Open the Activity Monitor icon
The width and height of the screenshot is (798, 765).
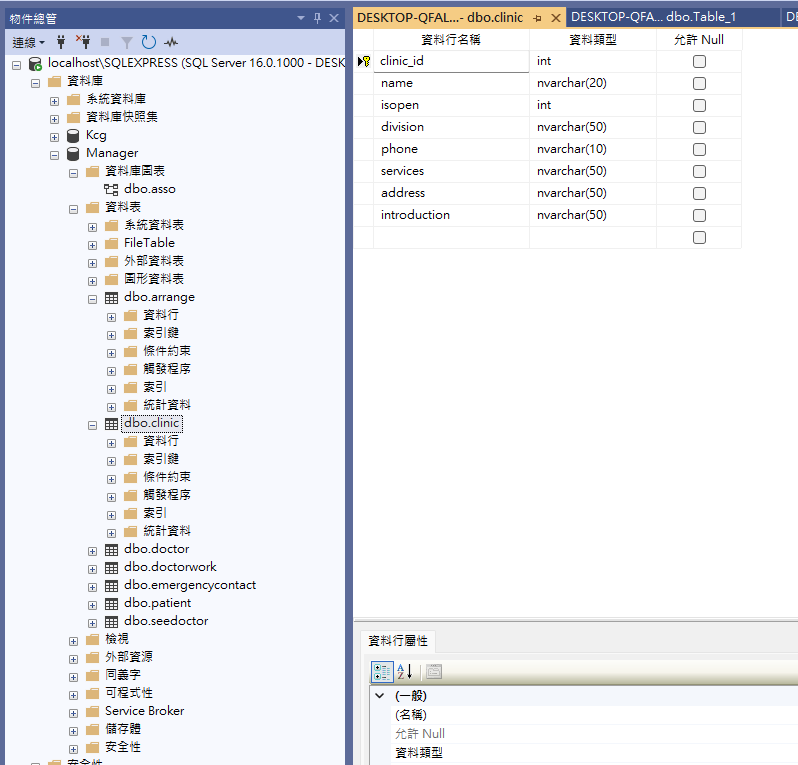tap(171, 42)
